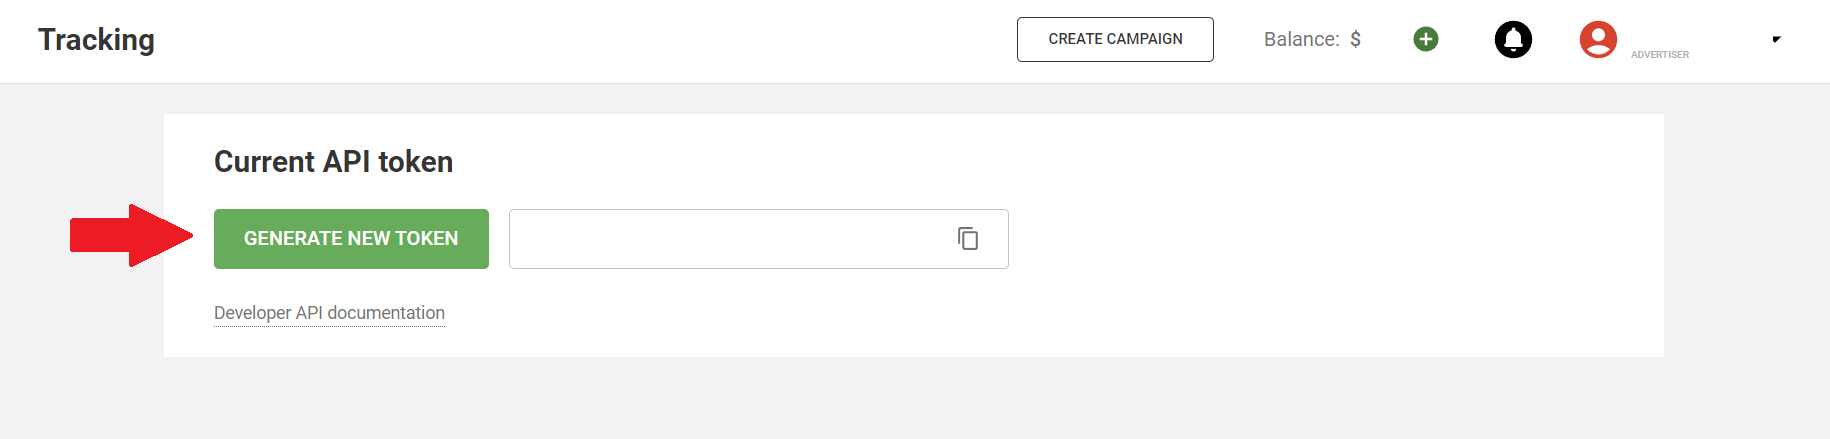The width and height of the screenshot is (1830, 439).
Task: Expand the account dropdown arrow
Action: (1776, 39)
